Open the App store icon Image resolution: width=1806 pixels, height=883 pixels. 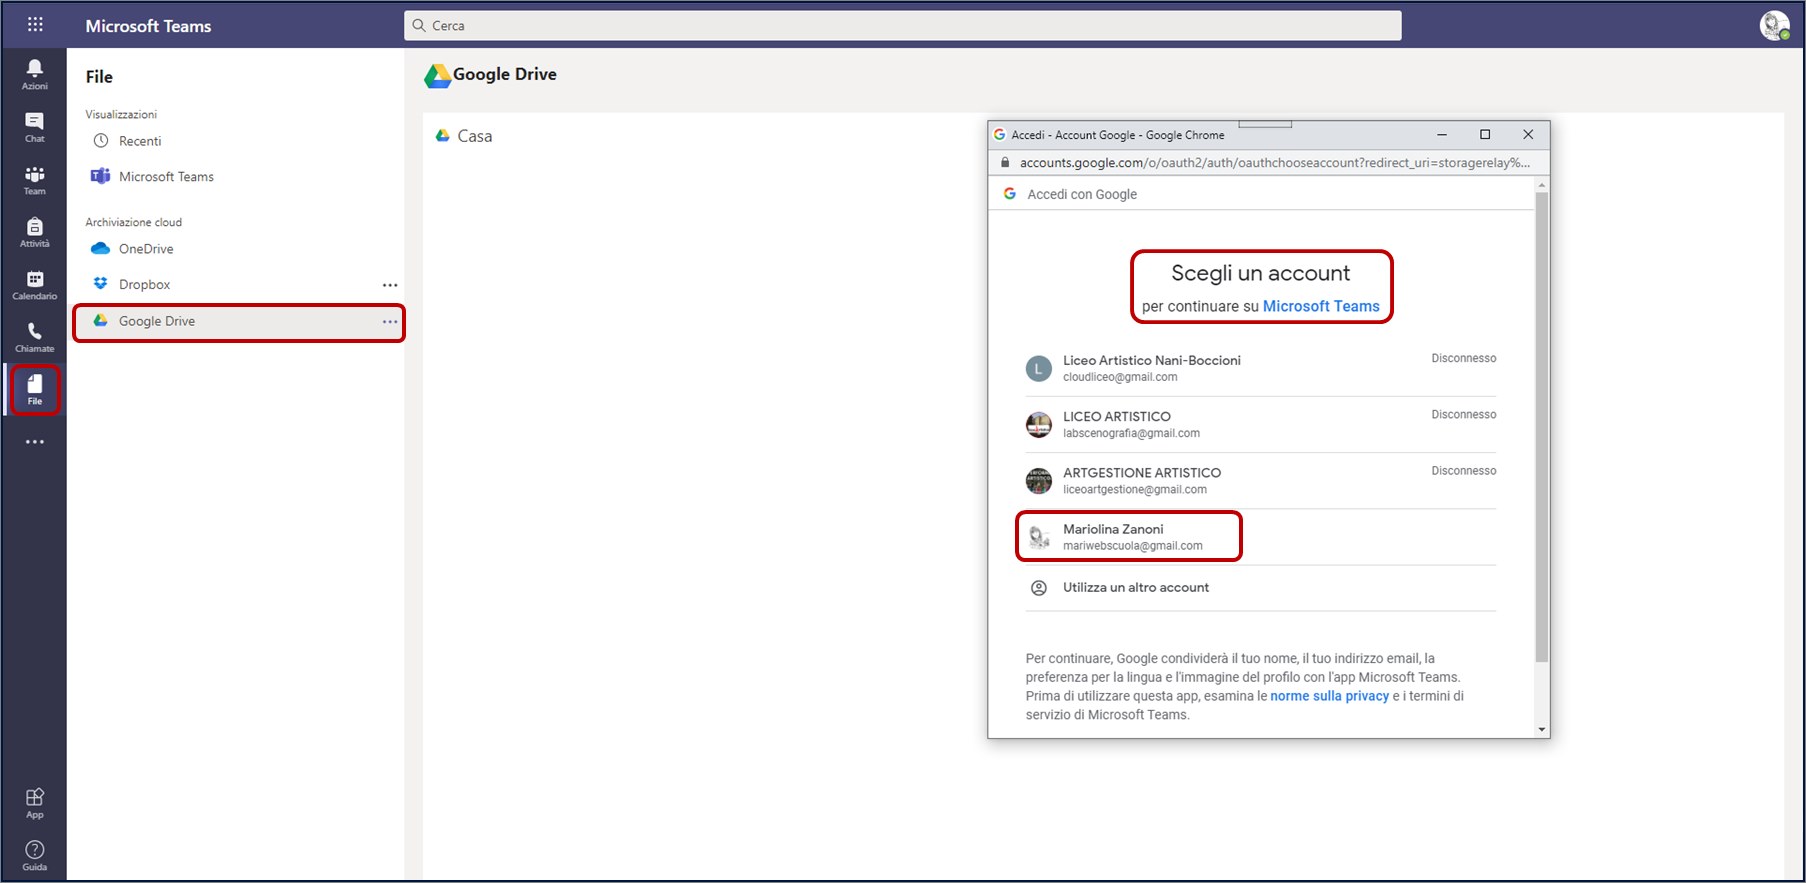[35, 803]
